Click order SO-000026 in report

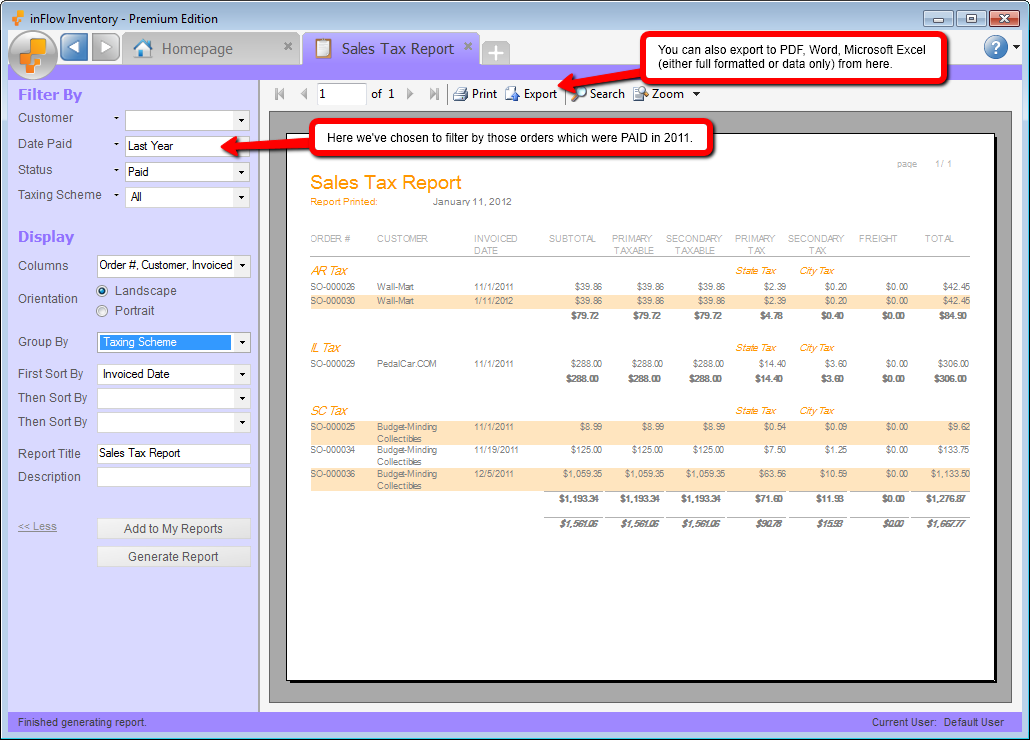point(332,287)
